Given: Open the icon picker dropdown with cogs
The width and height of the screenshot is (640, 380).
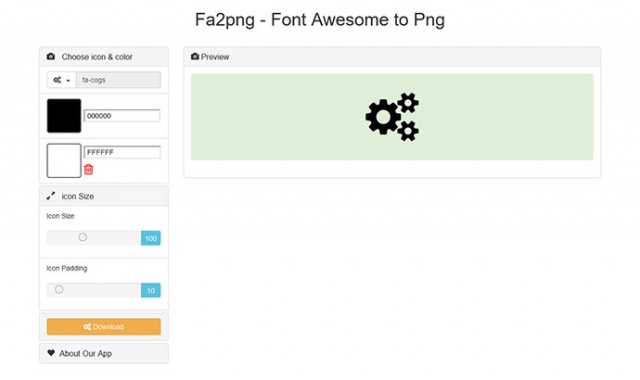Looking at the screenshot, I should 62,80.
